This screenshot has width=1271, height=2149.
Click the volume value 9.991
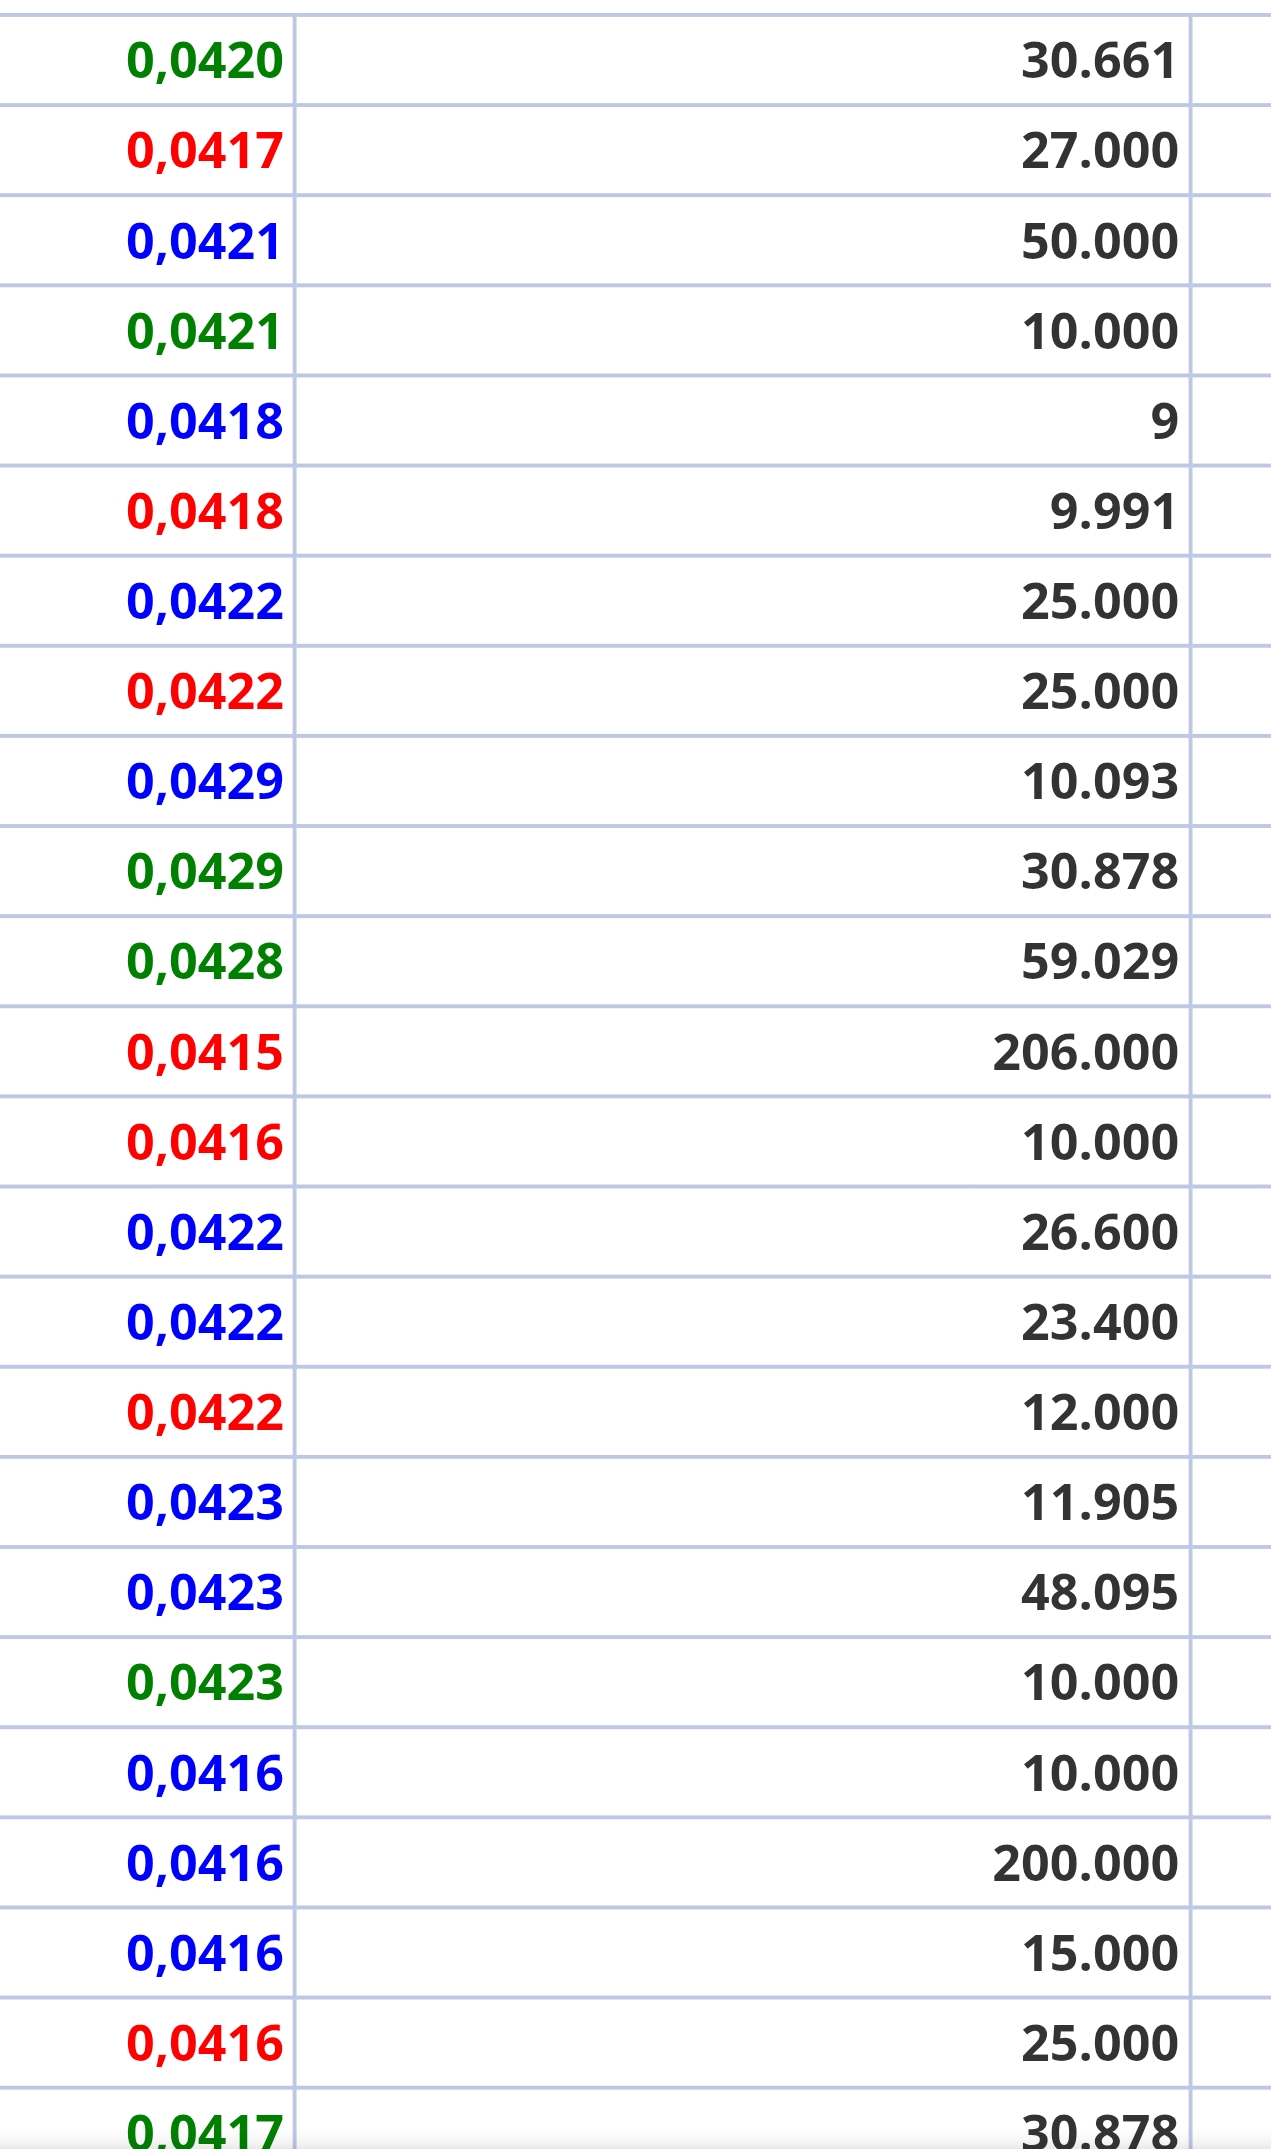click(x=1113, y=511)
